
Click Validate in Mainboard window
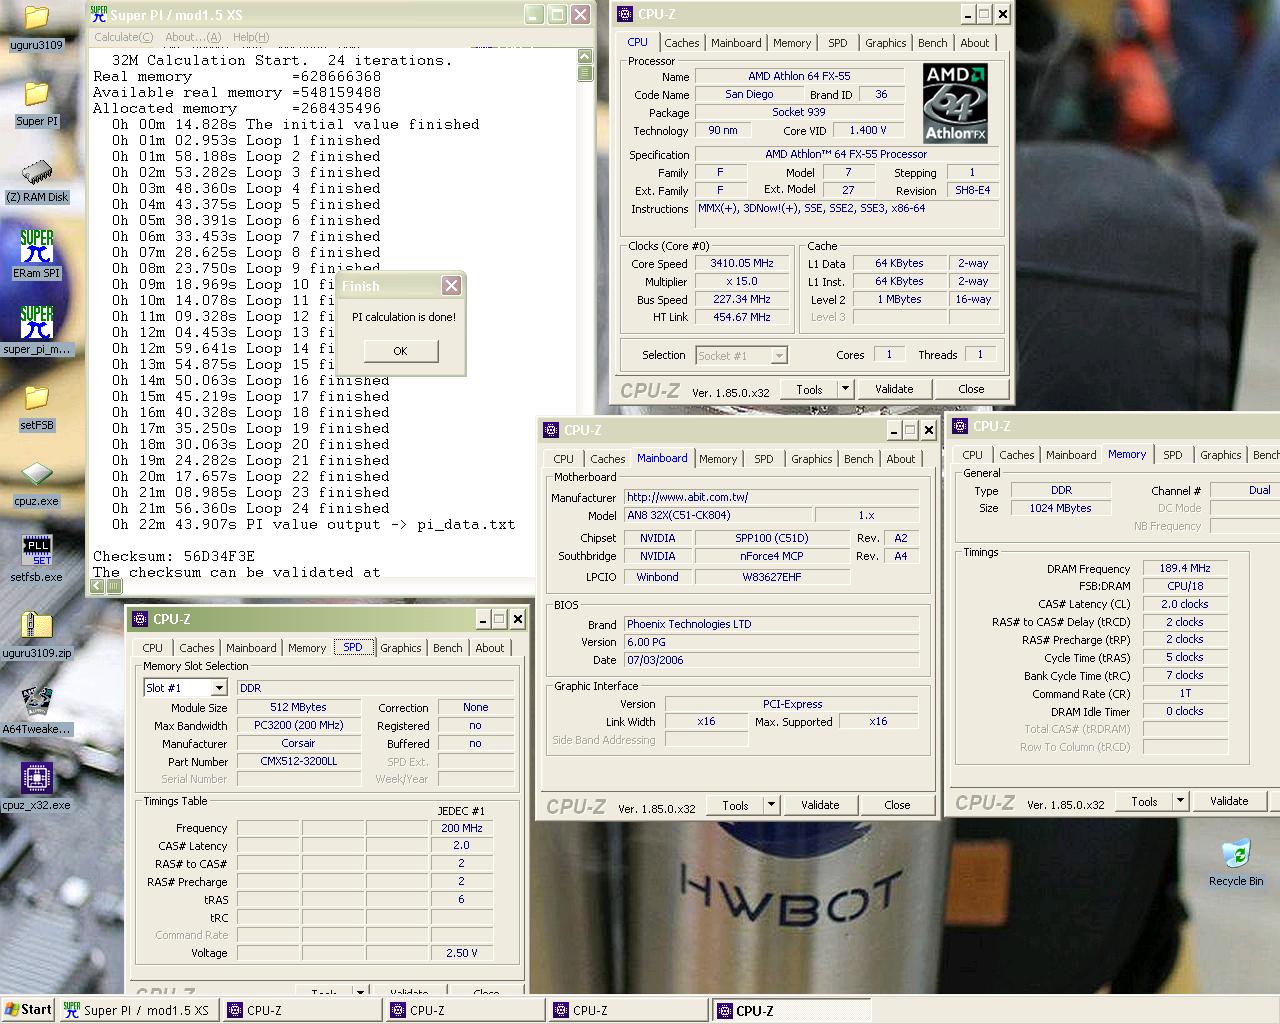pos(820,805)
